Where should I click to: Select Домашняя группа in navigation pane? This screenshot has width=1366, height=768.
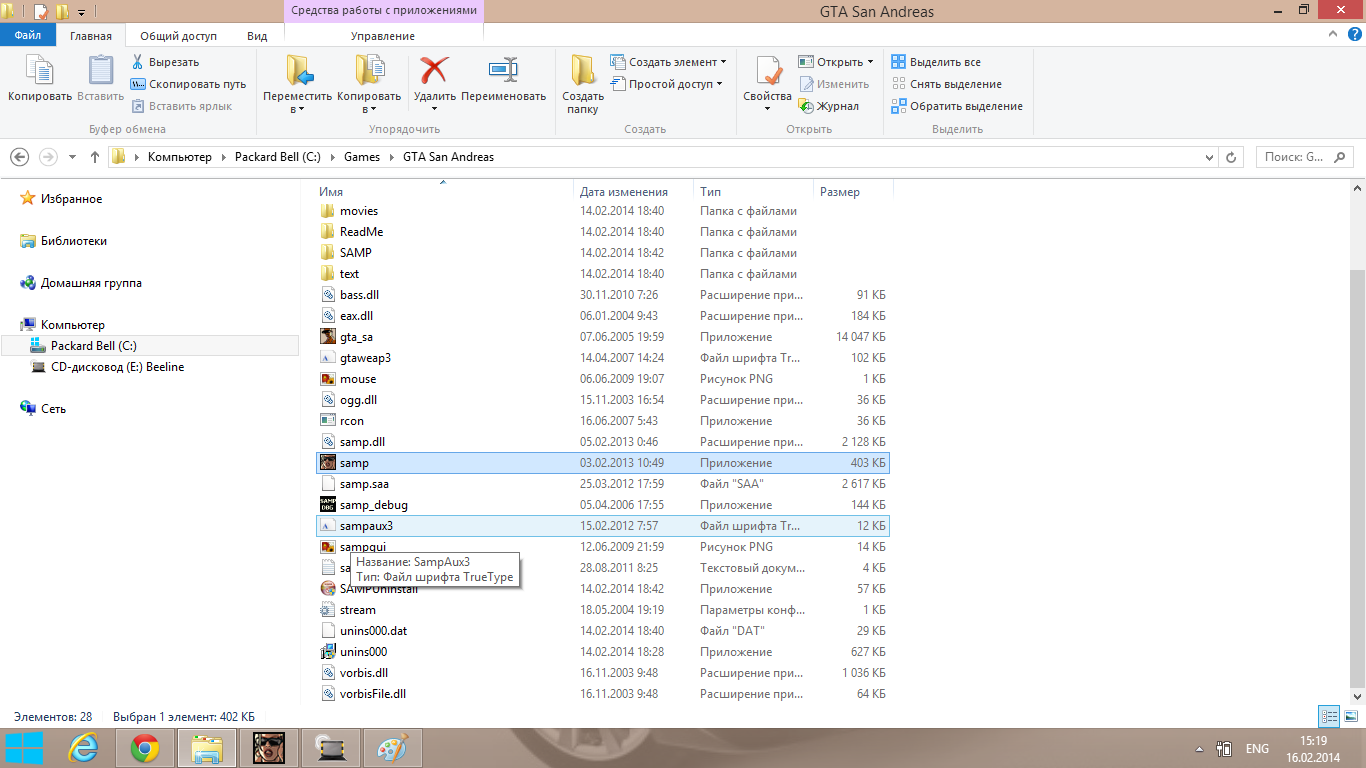(x=91, y=283)
